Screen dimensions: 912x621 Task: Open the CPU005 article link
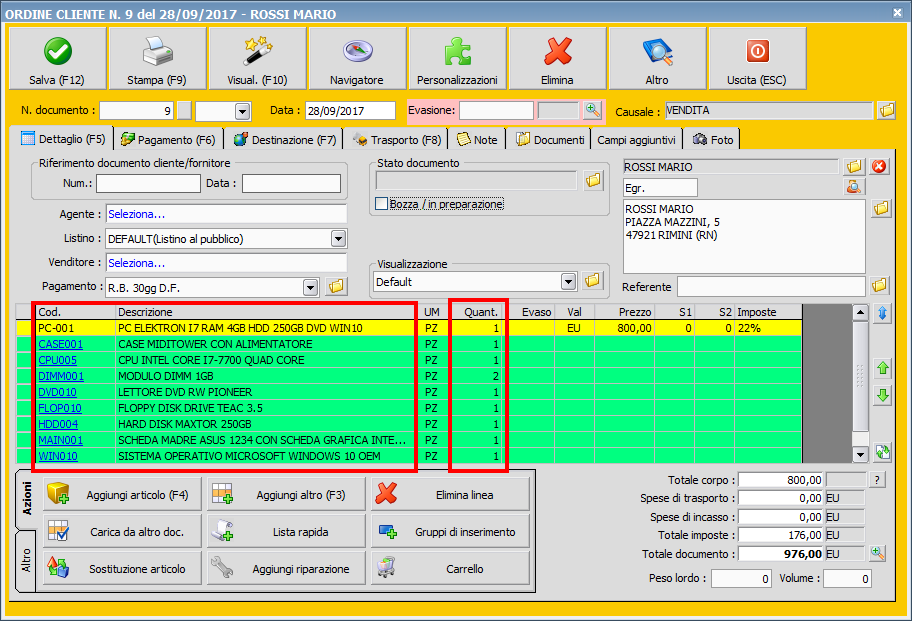click(58, 361)
